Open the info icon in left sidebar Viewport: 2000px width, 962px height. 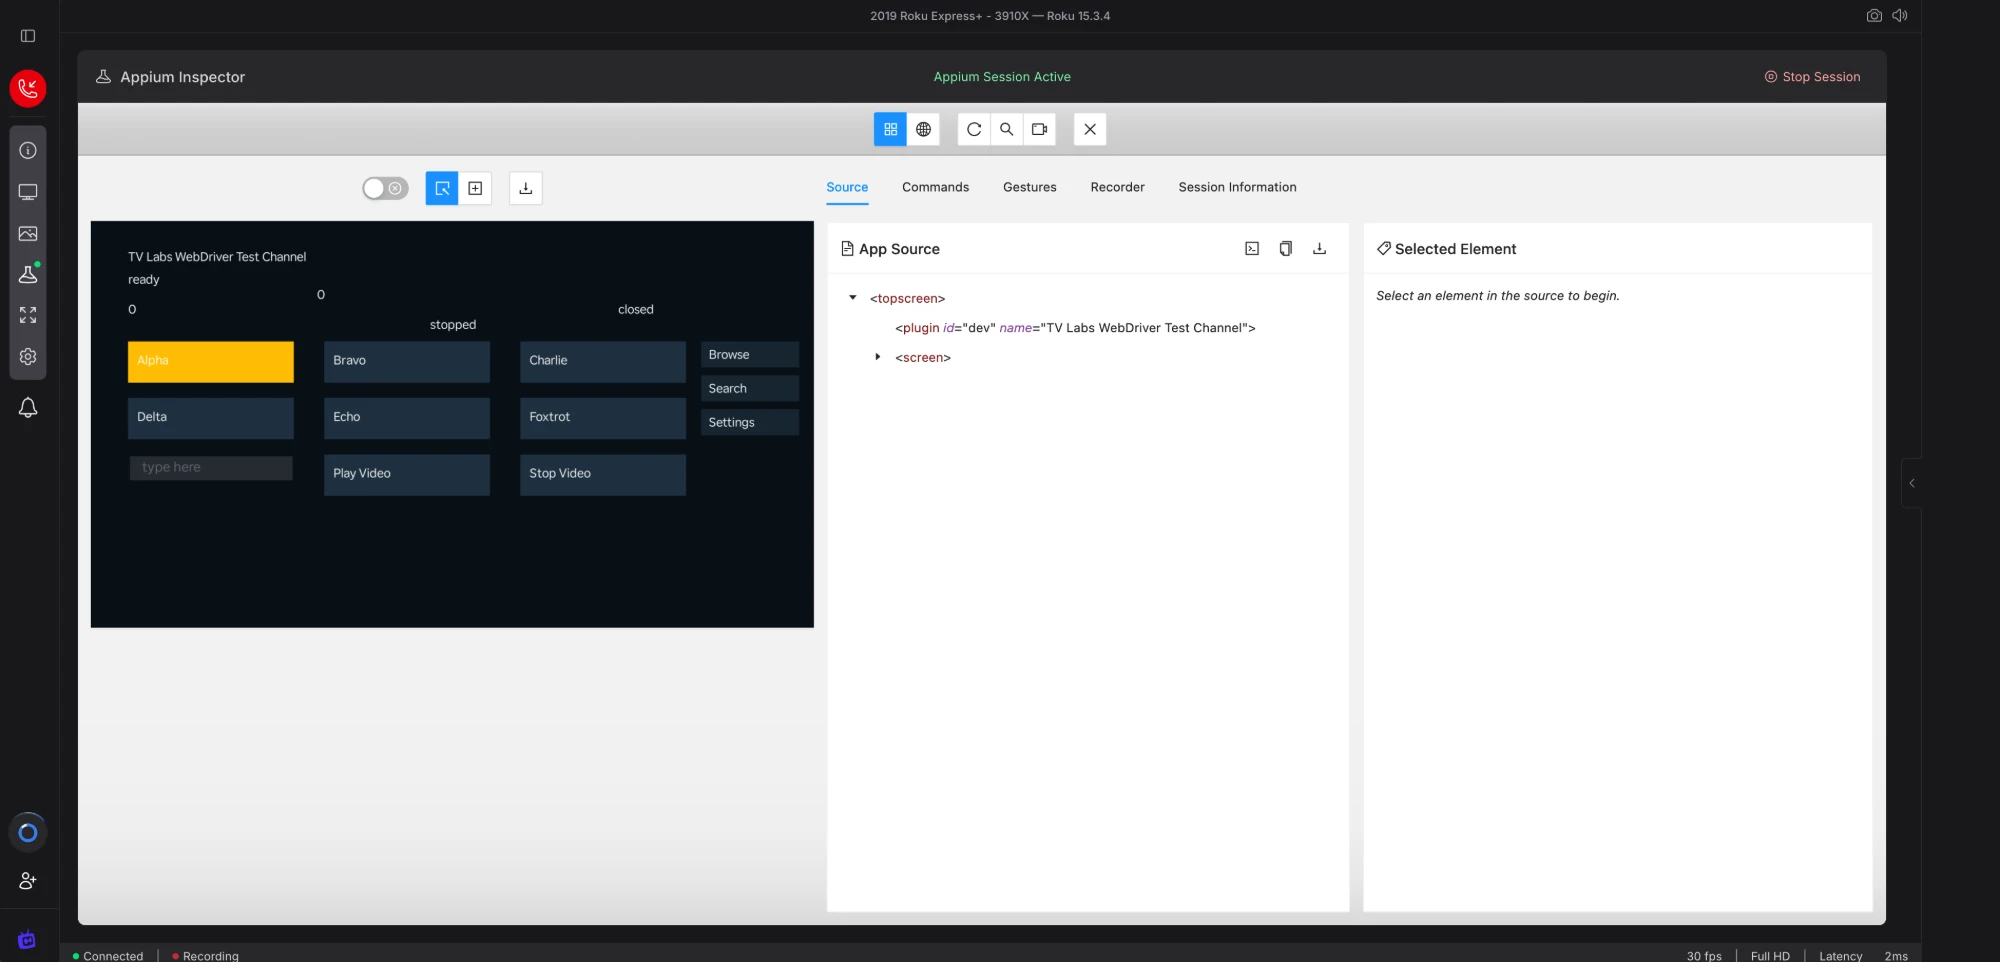(28, 150)
